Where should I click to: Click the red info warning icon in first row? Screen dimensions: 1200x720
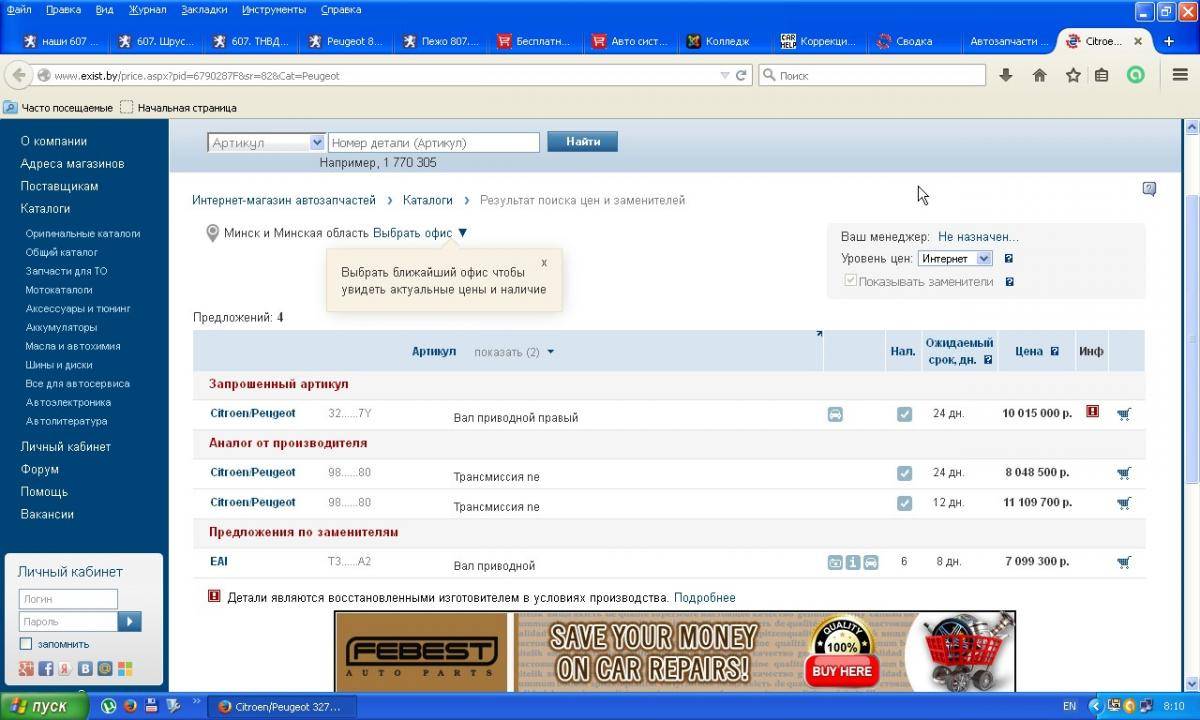[1092, 411]
